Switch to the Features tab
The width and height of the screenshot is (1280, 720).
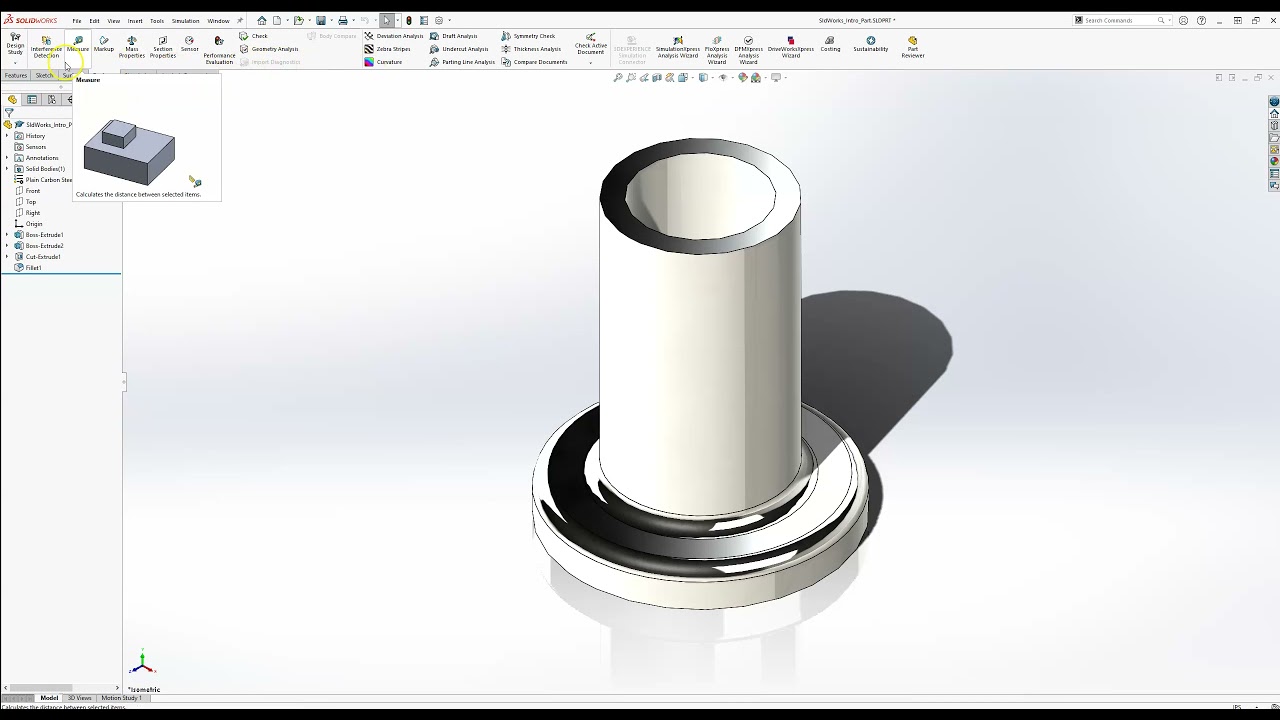tap(16, 75)
